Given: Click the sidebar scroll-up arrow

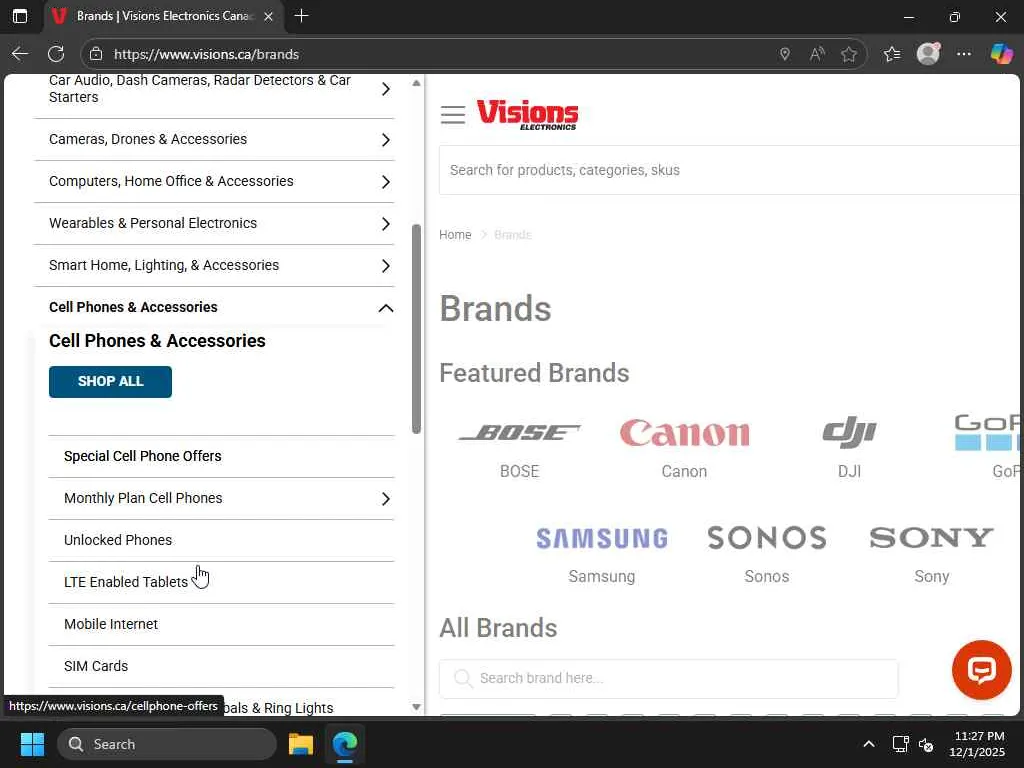Looking at the screenshot, I should pos(417,84).
